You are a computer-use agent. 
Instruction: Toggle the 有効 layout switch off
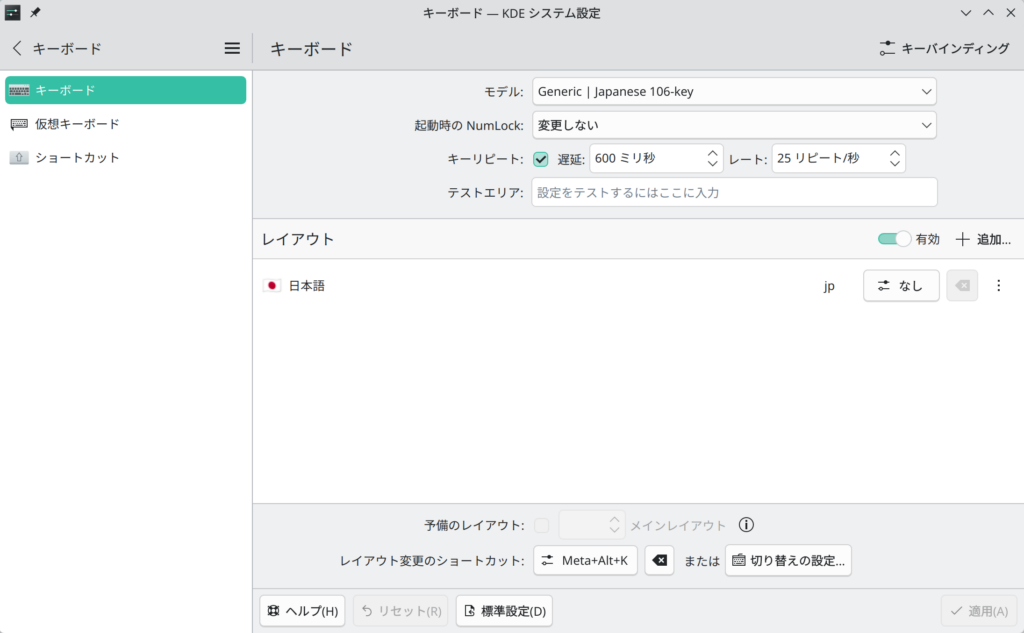[894, 239]
